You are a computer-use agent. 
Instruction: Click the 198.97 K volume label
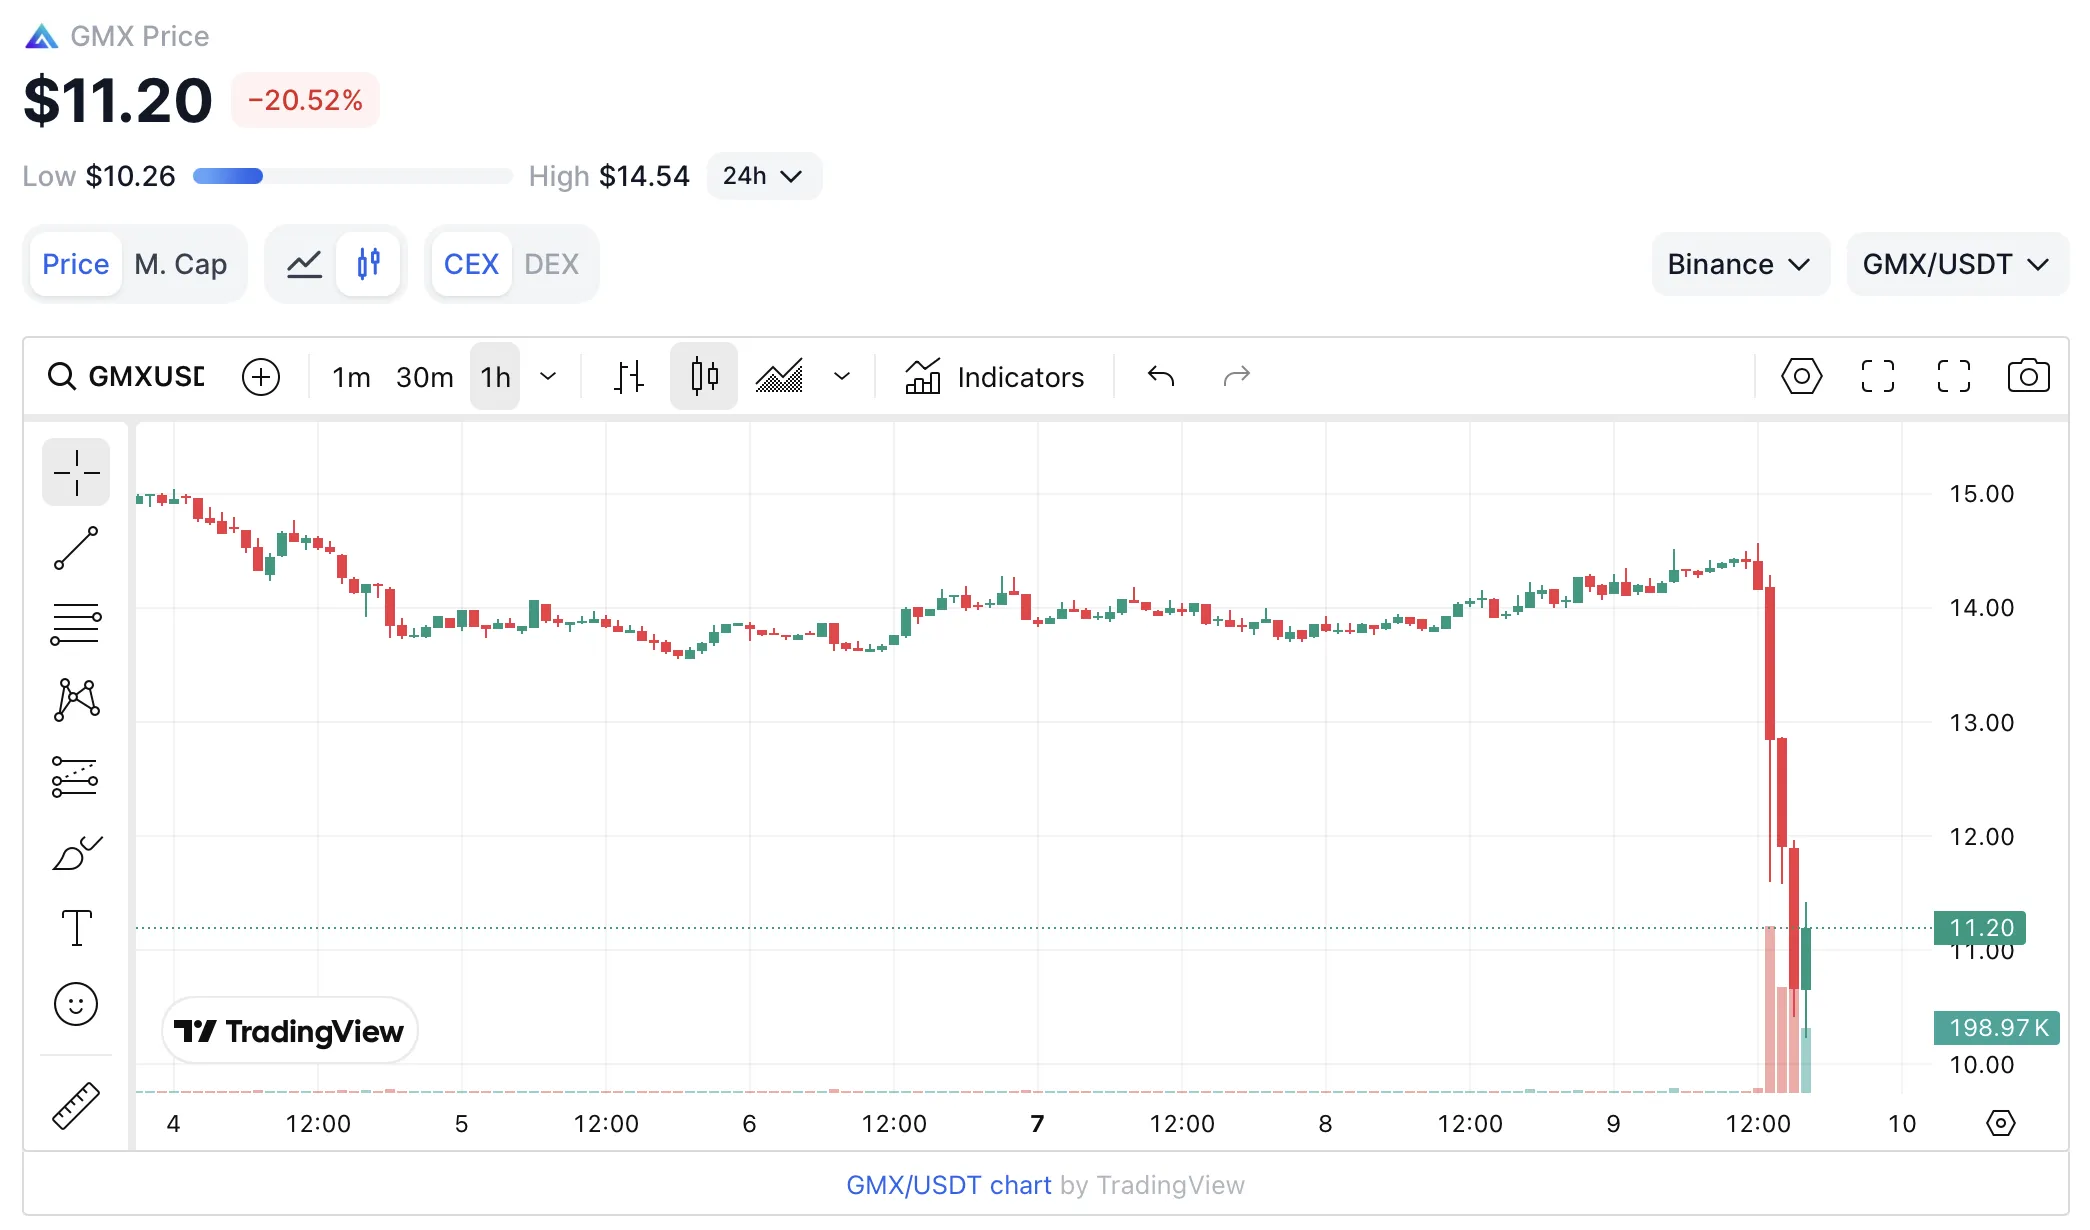coord(1996,1028)
